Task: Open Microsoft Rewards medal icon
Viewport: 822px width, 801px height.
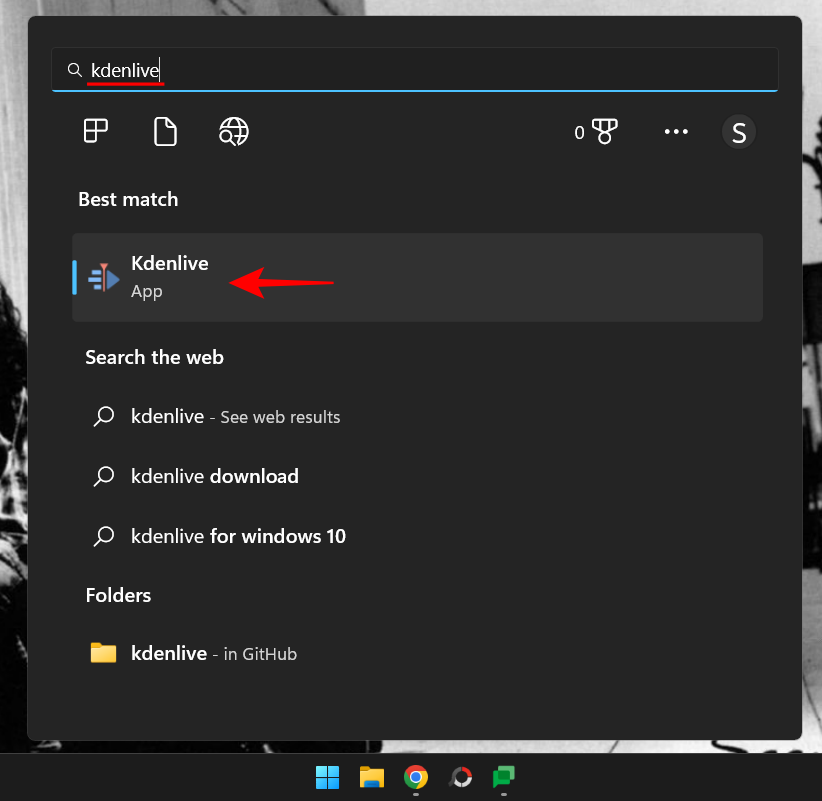Action: coord(604,131)
